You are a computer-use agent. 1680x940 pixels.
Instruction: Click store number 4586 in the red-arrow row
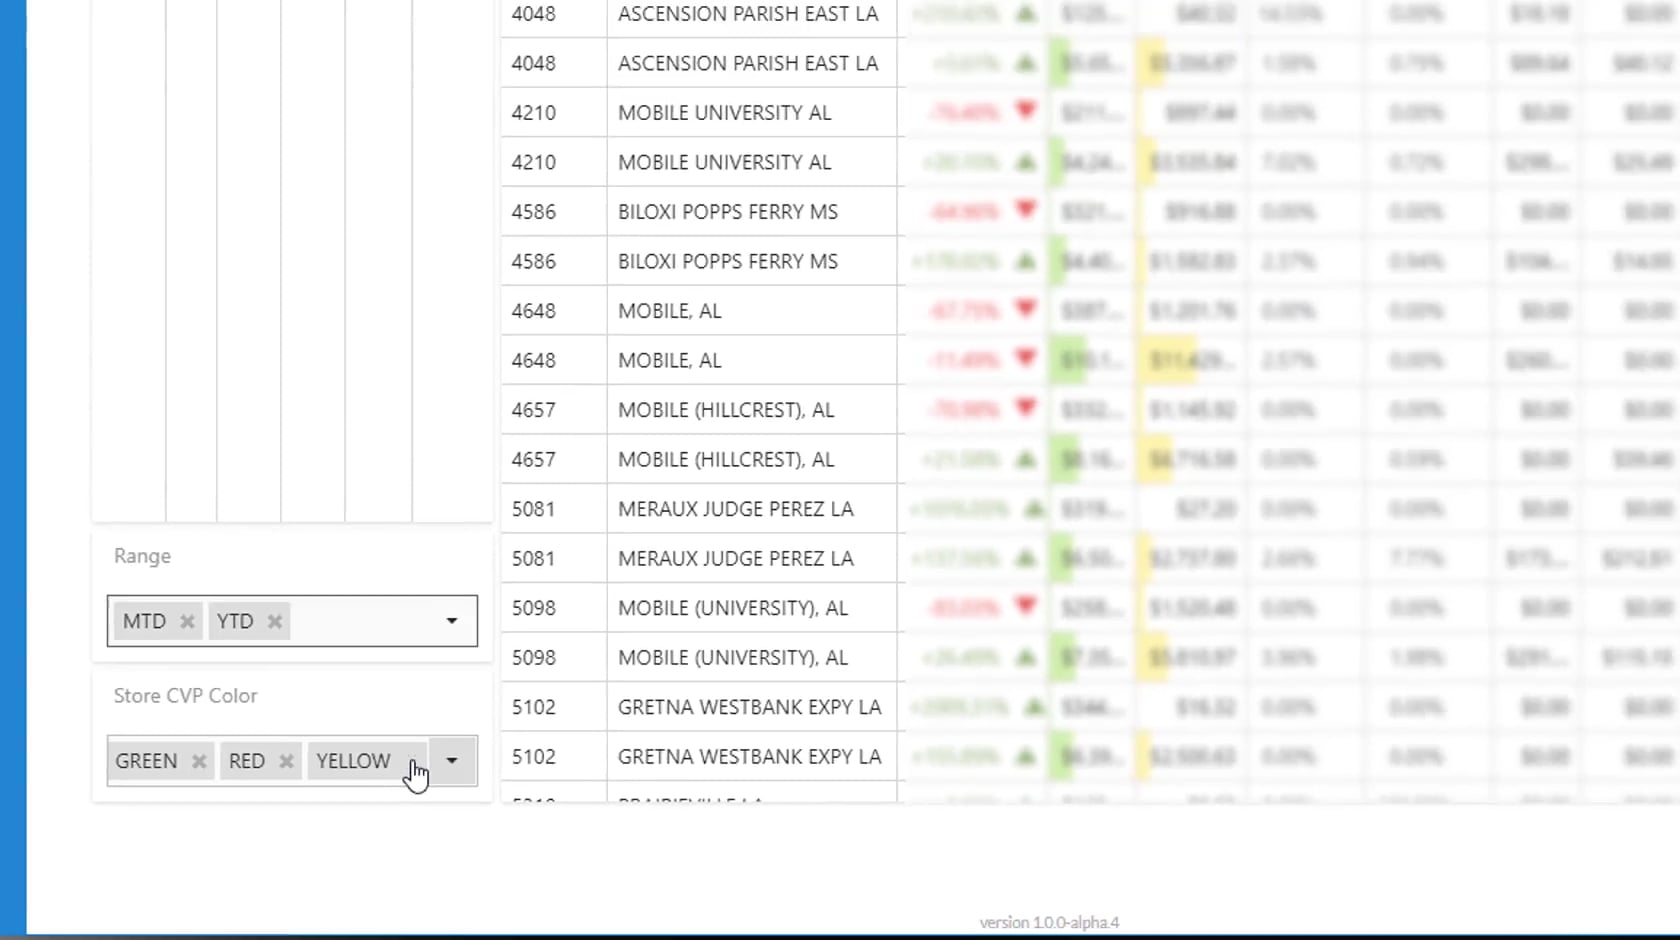point(533,212)
